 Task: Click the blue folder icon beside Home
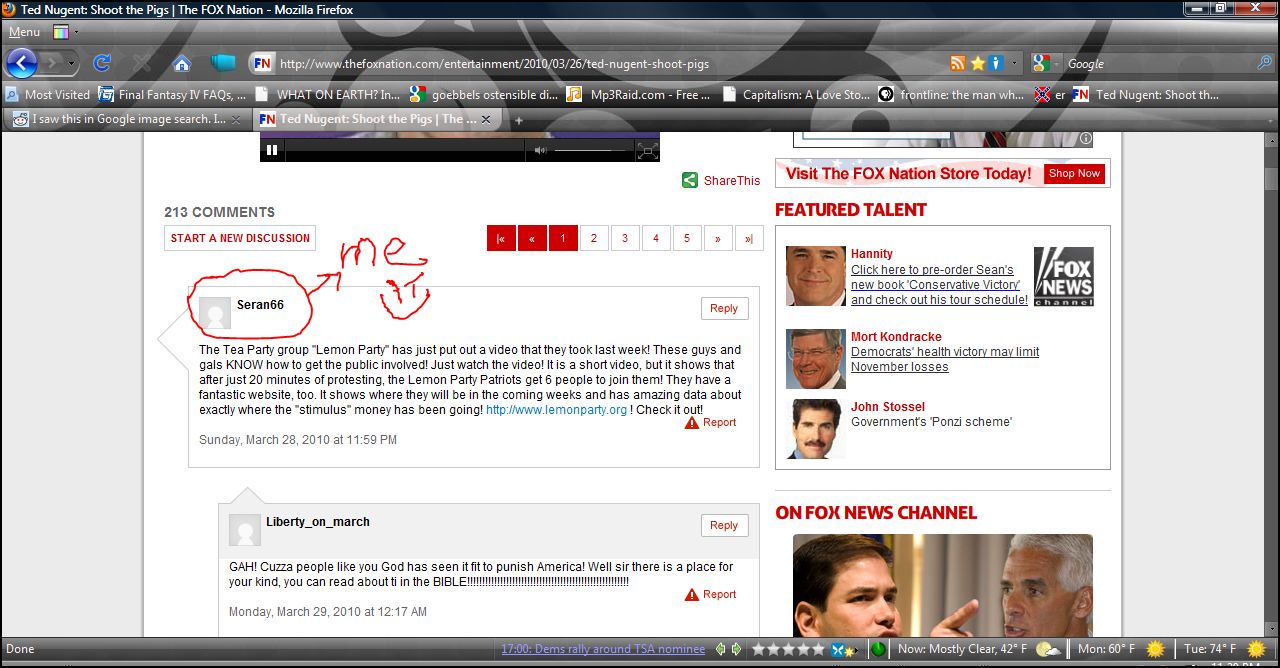pos(223,63)
